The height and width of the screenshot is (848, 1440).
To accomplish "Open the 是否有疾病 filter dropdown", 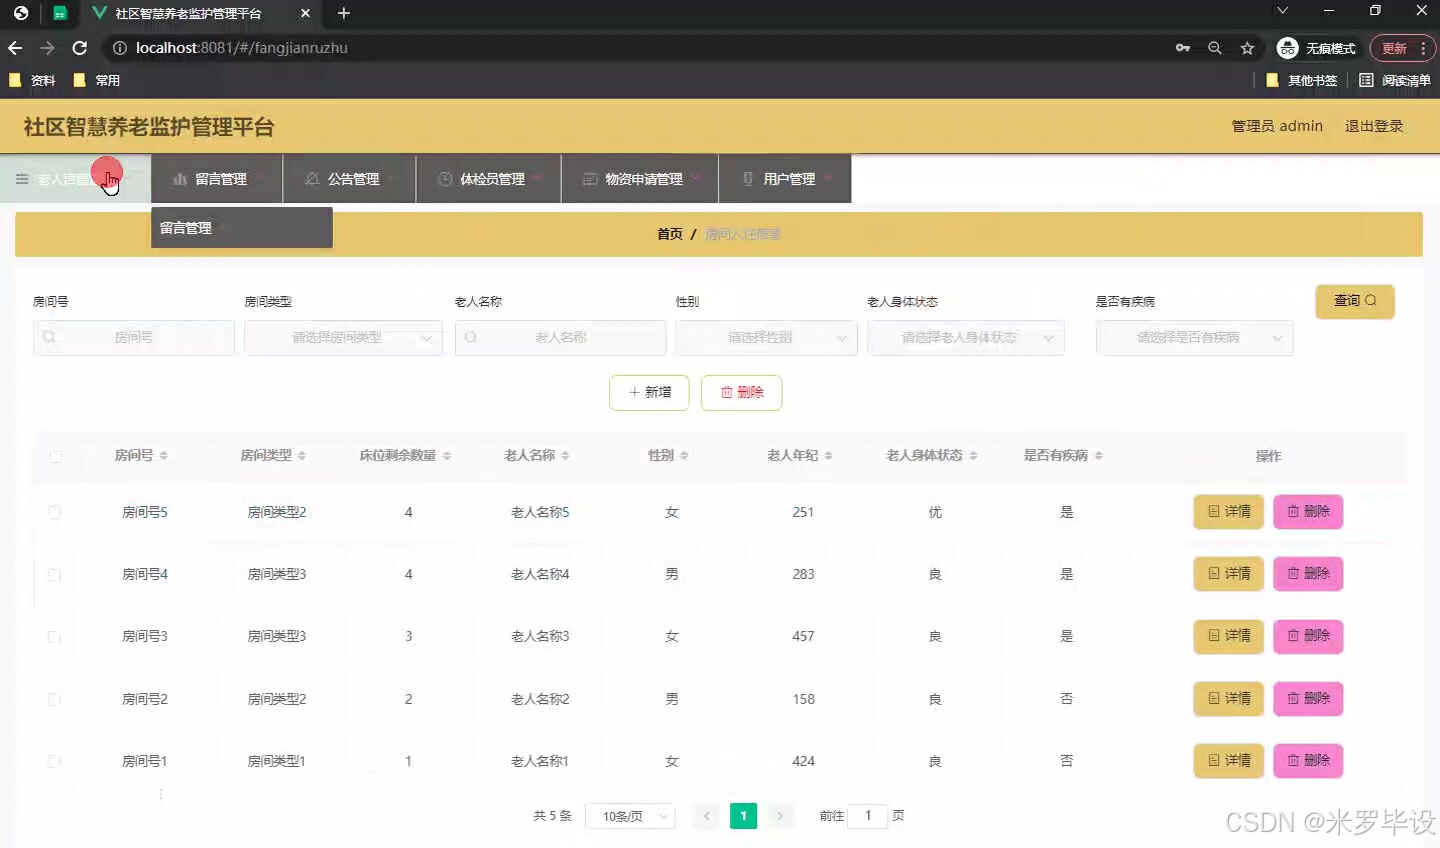I will (1194, 338).
